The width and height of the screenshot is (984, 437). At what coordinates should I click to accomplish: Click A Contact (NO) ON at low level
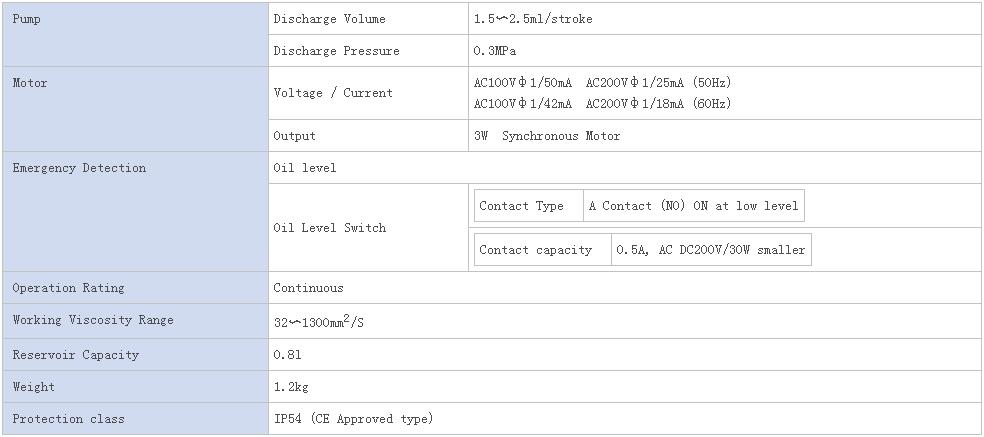click(693, 206)
